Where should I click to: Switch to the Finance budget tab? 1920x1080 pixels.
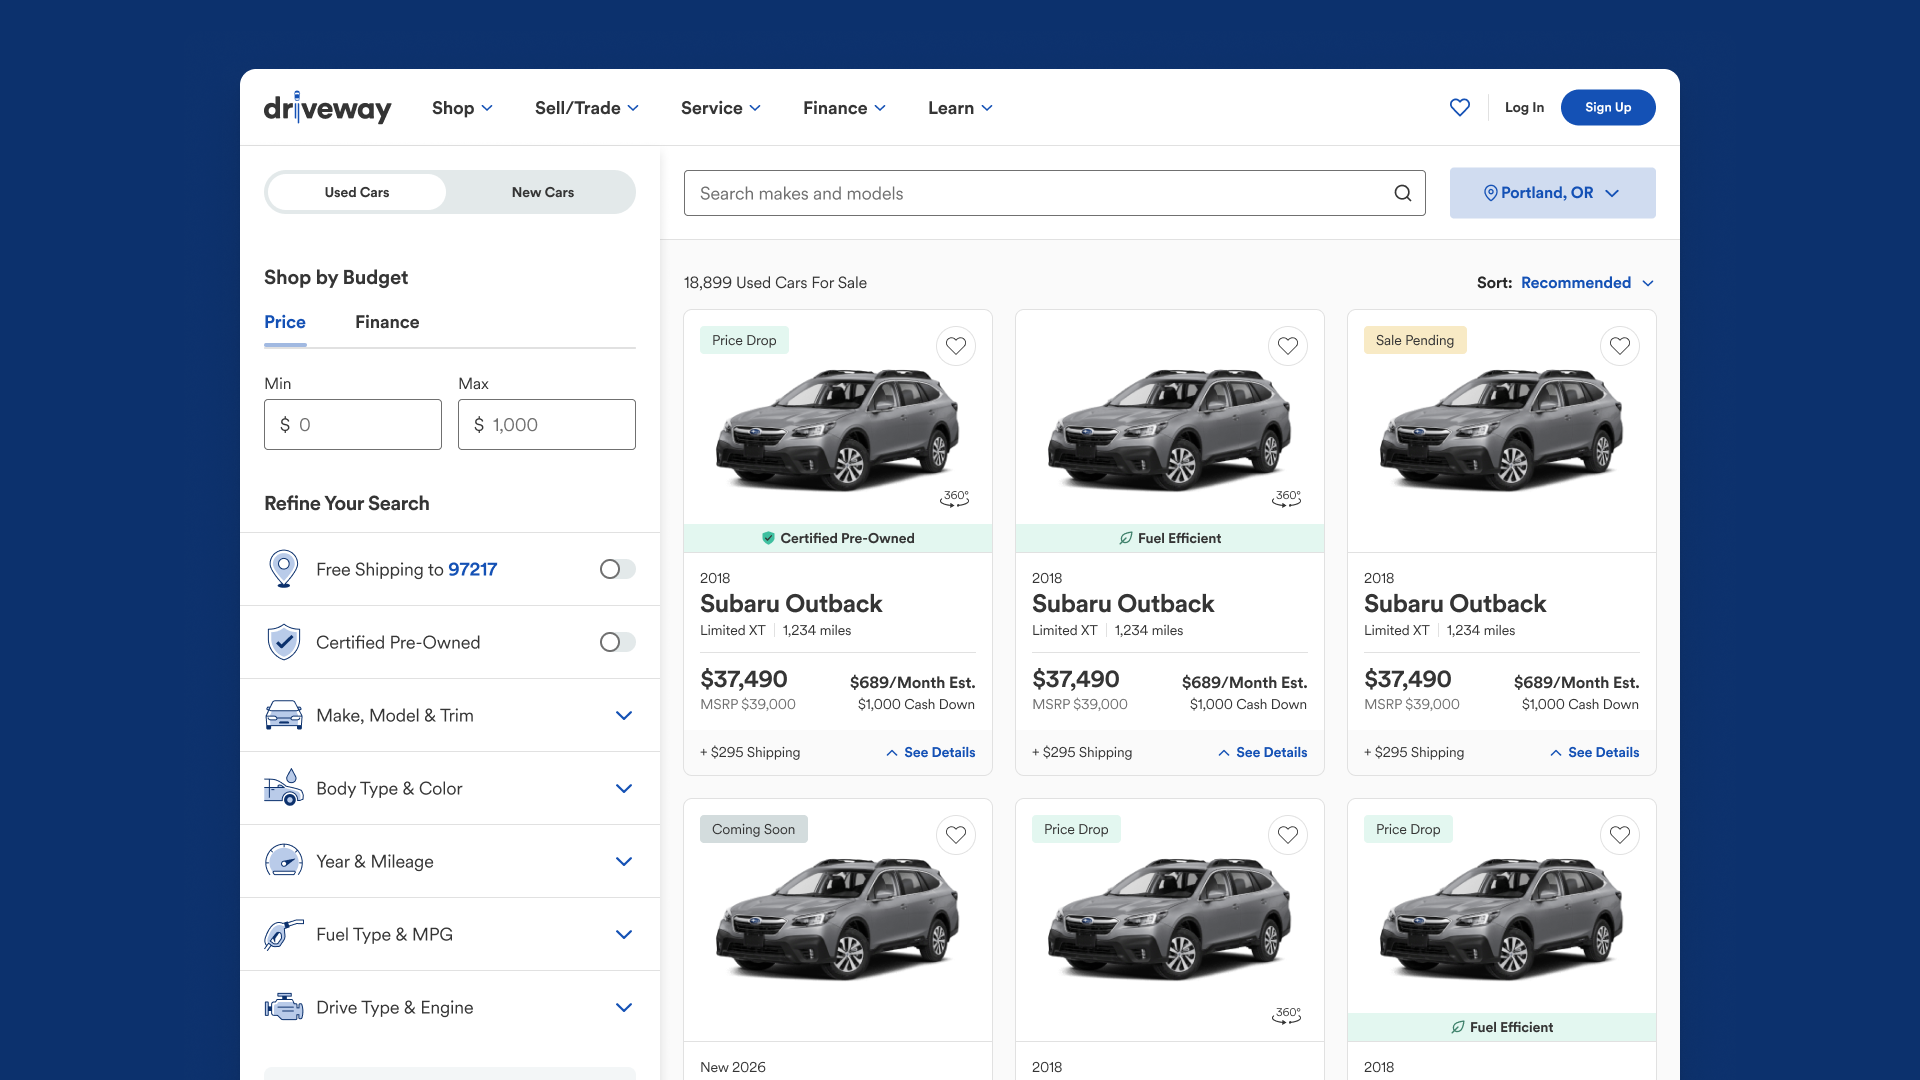[387, 322]
